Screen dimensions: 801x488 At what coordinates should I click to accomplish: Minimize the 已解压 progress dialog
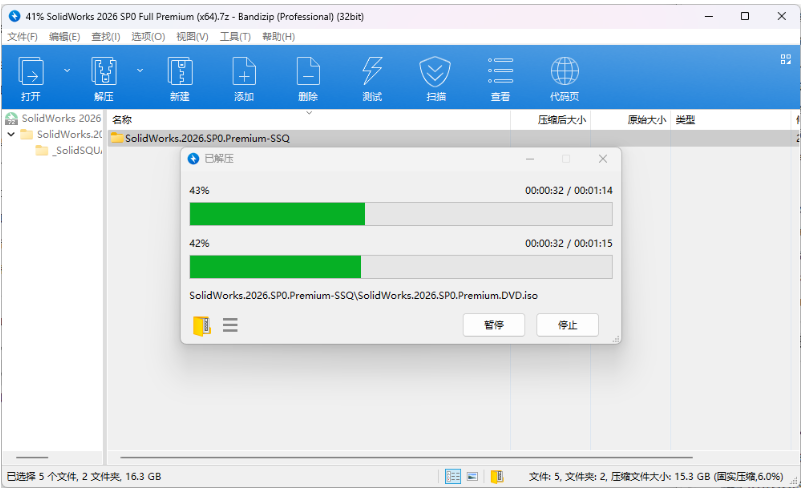click(530, 159)
